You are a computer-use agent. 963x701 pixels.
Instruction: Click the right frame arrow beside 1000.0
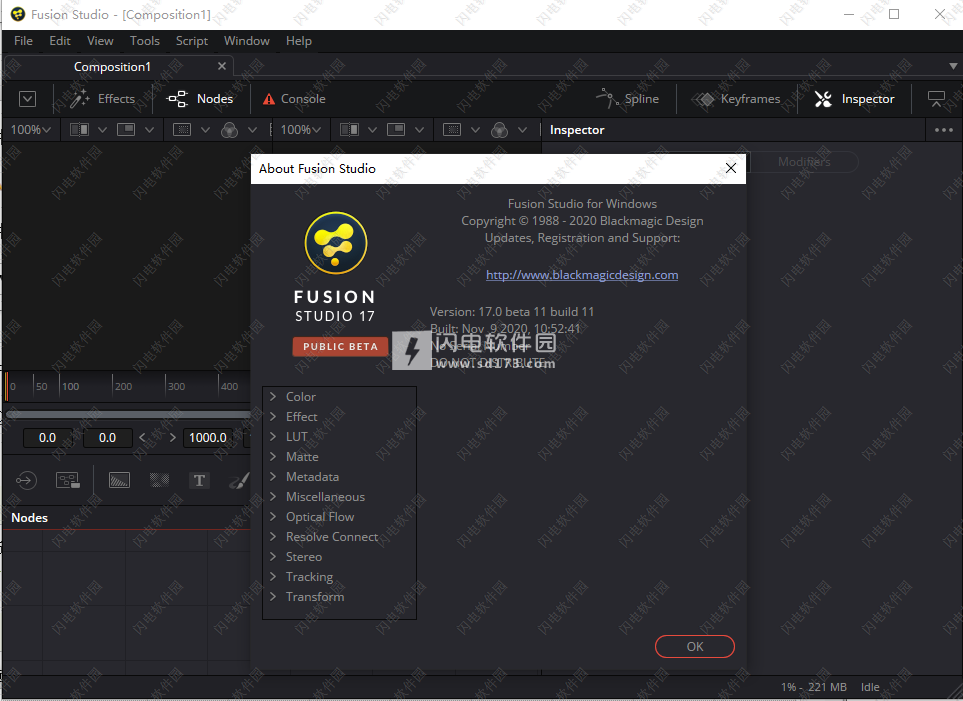tap(173, 437)
